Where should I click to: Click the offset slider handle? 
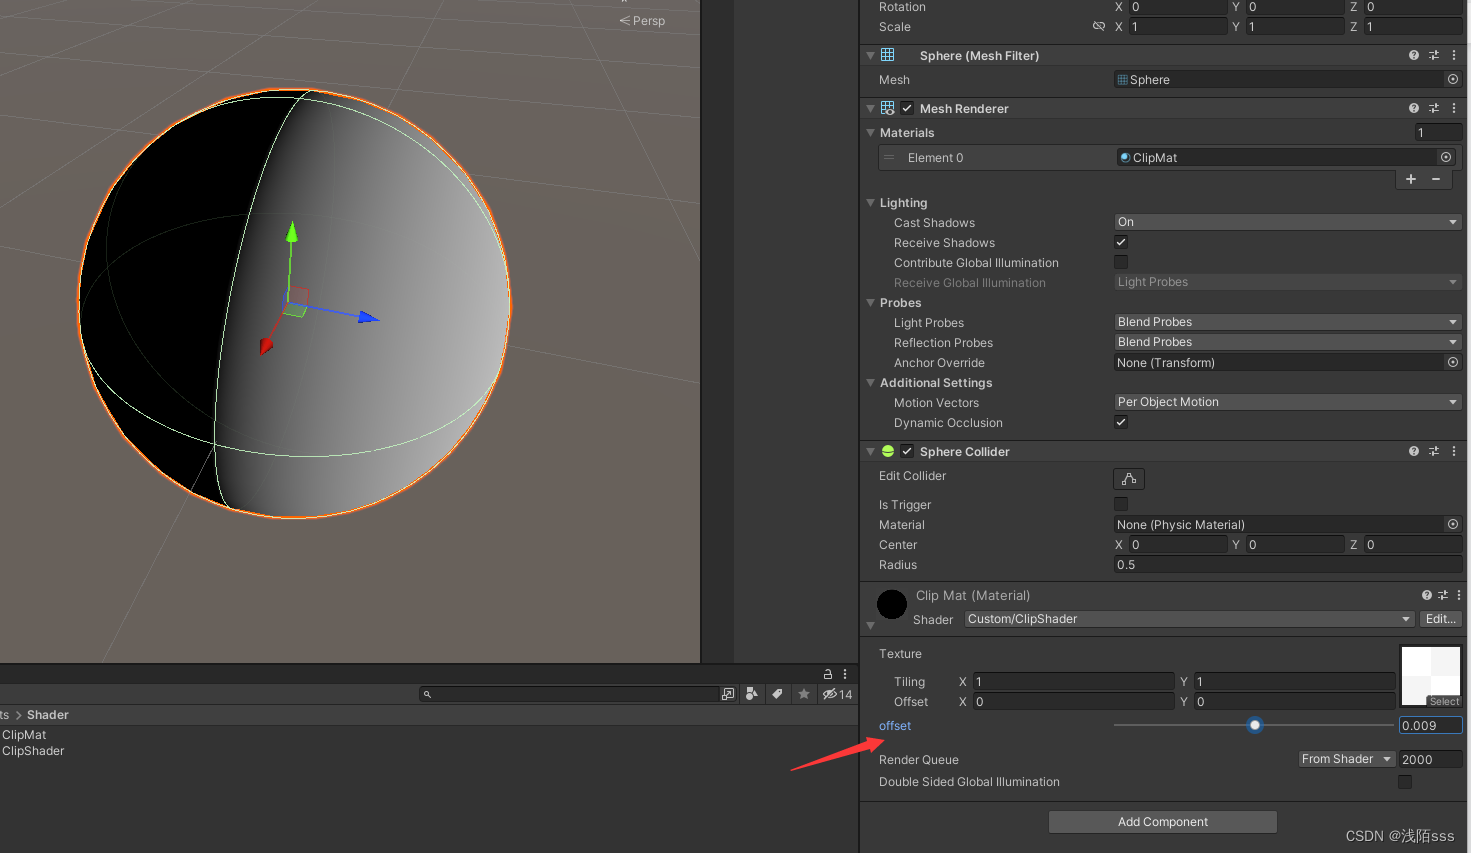(x=1255, y=725)
